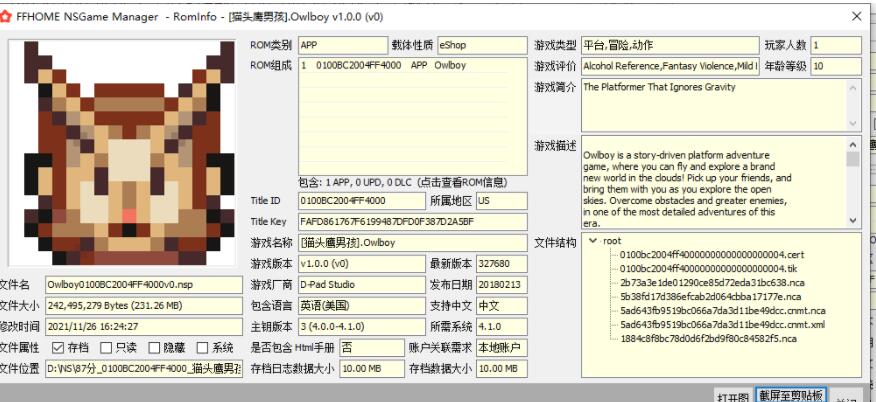The width and height of the screenshot is (876, 402).
Task: Click the up arrow of 游戏简介 scrollbar
Action: 853,88
